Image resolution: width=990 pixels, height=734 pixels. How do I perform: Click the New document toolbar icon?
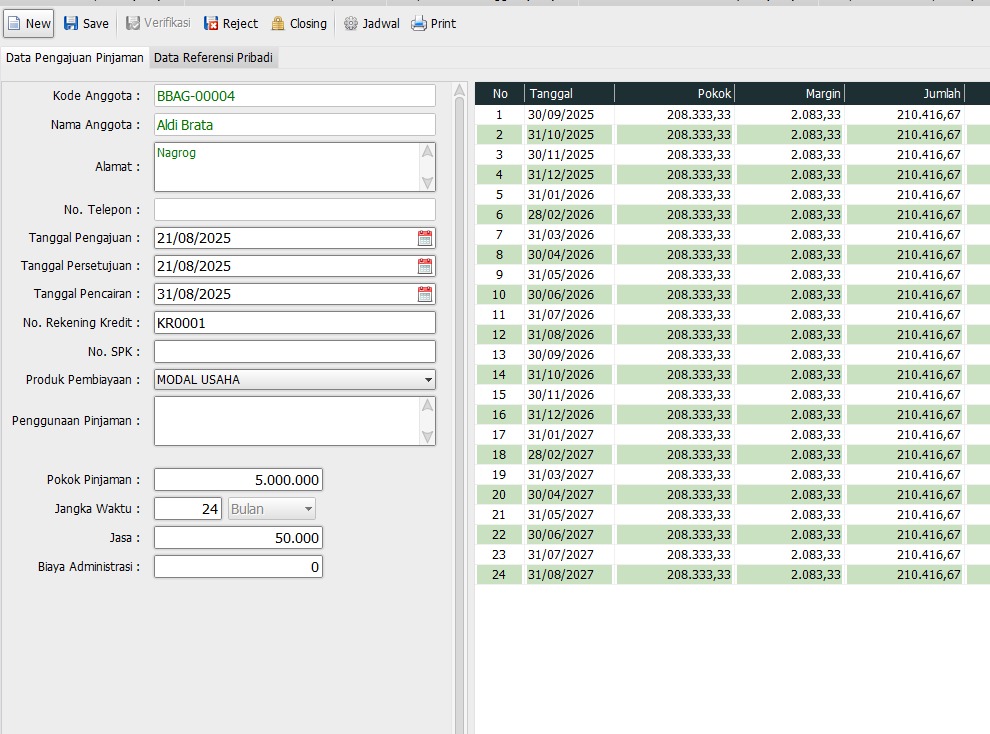14,23
